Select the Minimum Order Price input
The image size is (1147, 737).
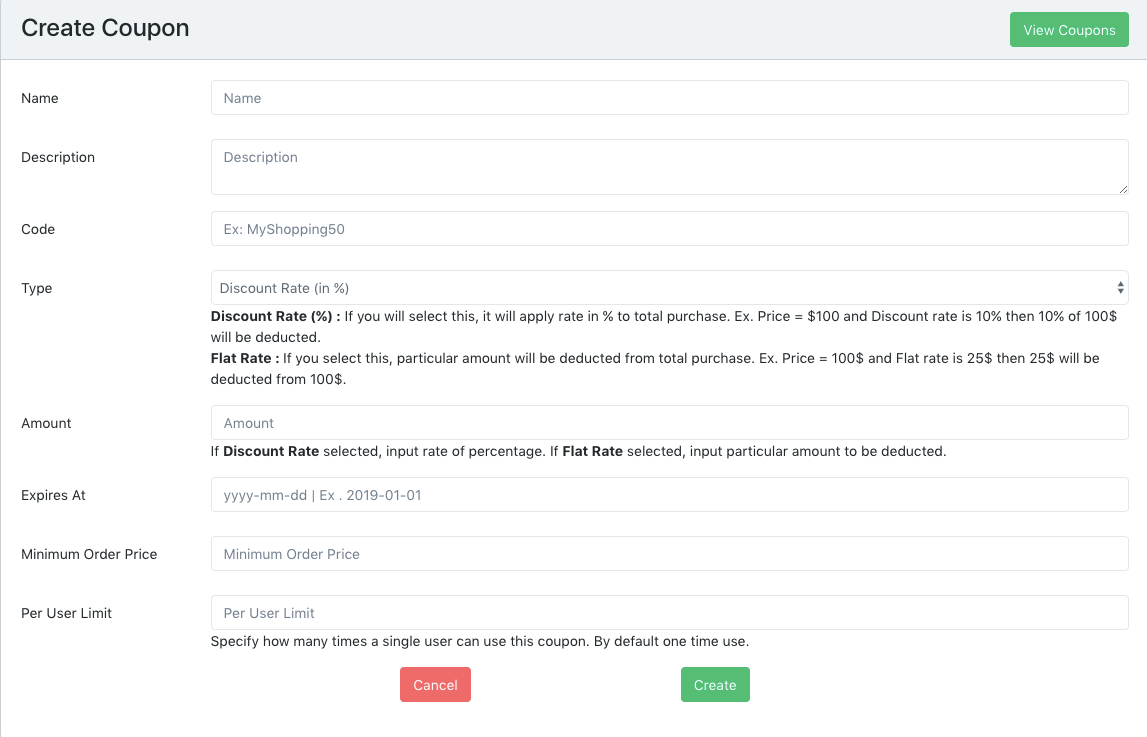tap(669, 554)
